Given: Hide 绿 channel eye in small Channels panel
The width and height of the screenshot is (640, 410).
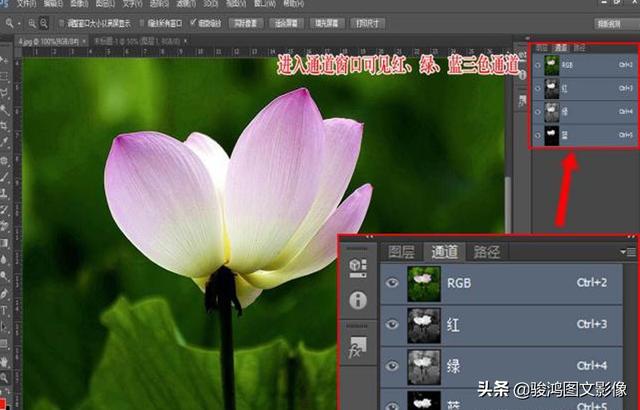Looking at the screenshot, I should pyautogui.click(x=538, y=112).
